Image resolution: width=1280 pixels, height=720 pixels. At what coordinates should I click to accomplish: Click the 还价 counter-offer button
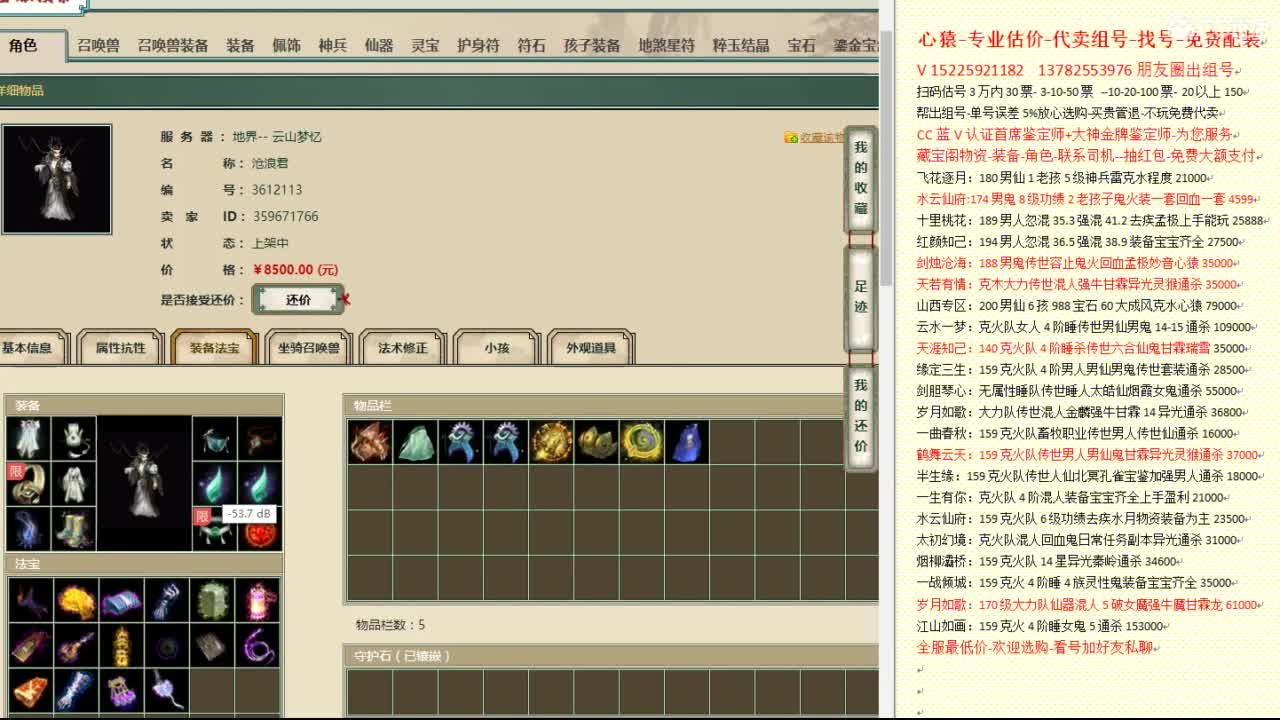click(297, 299)
